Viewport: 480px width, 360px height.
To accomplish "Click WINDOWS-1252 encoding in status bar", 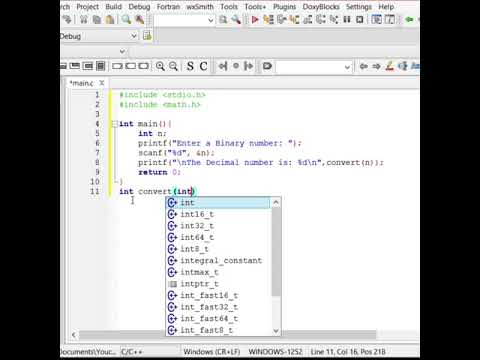I will [275, 352].
